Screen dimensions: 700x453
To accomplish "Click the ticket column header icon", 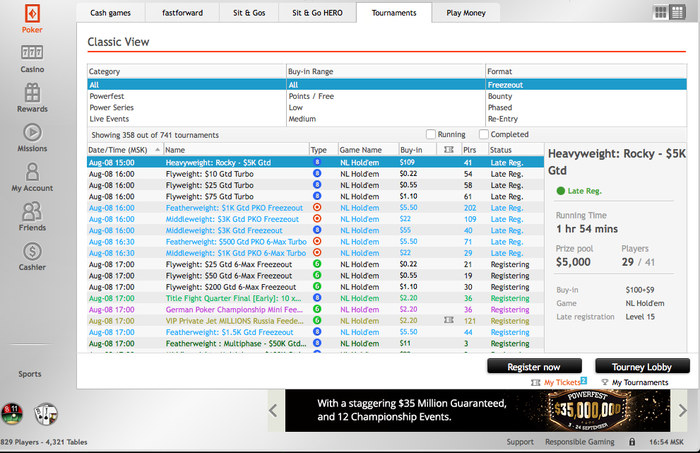I will click(449, 150).
